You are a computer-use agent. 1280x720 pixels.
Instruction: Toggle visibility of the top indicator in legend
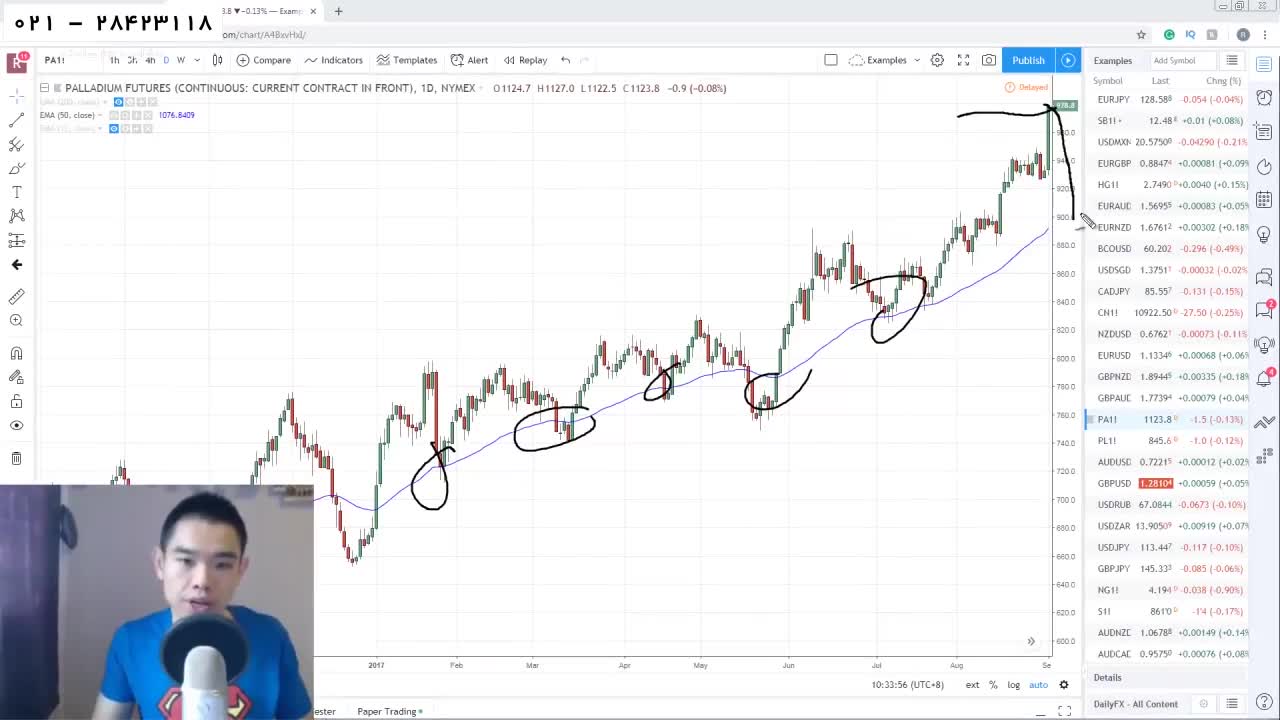point(118,102)
